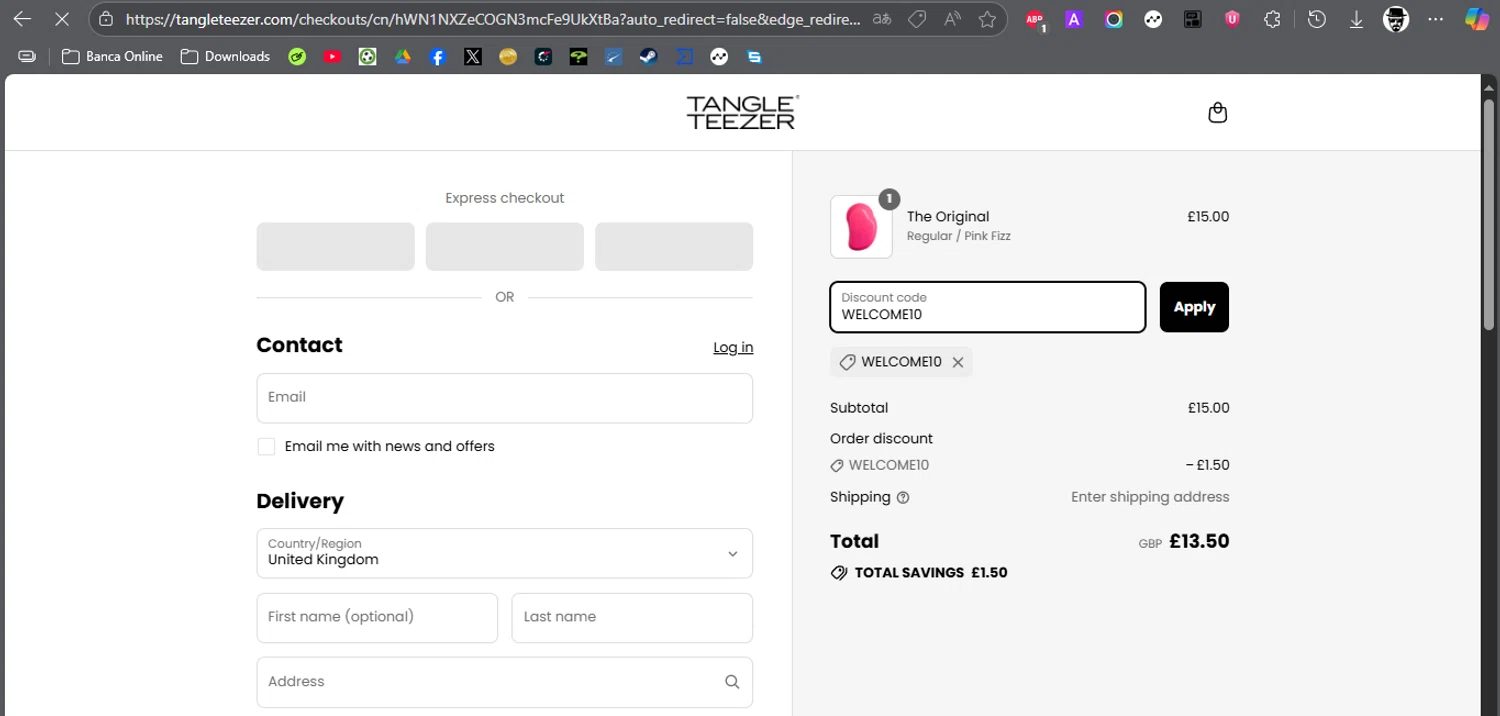1500x716 pixels.
Task: Open the shopping price tag icon in address bar
Action: 916,19
